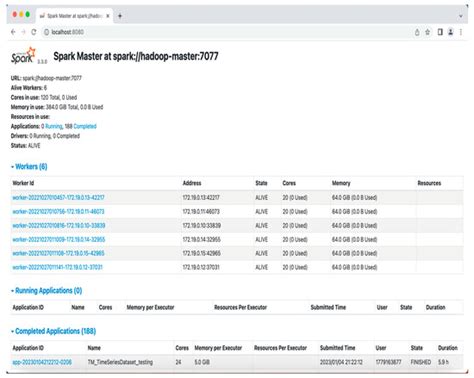Open worker link ending in 172.19.0.15-42965

coord(58,253)
